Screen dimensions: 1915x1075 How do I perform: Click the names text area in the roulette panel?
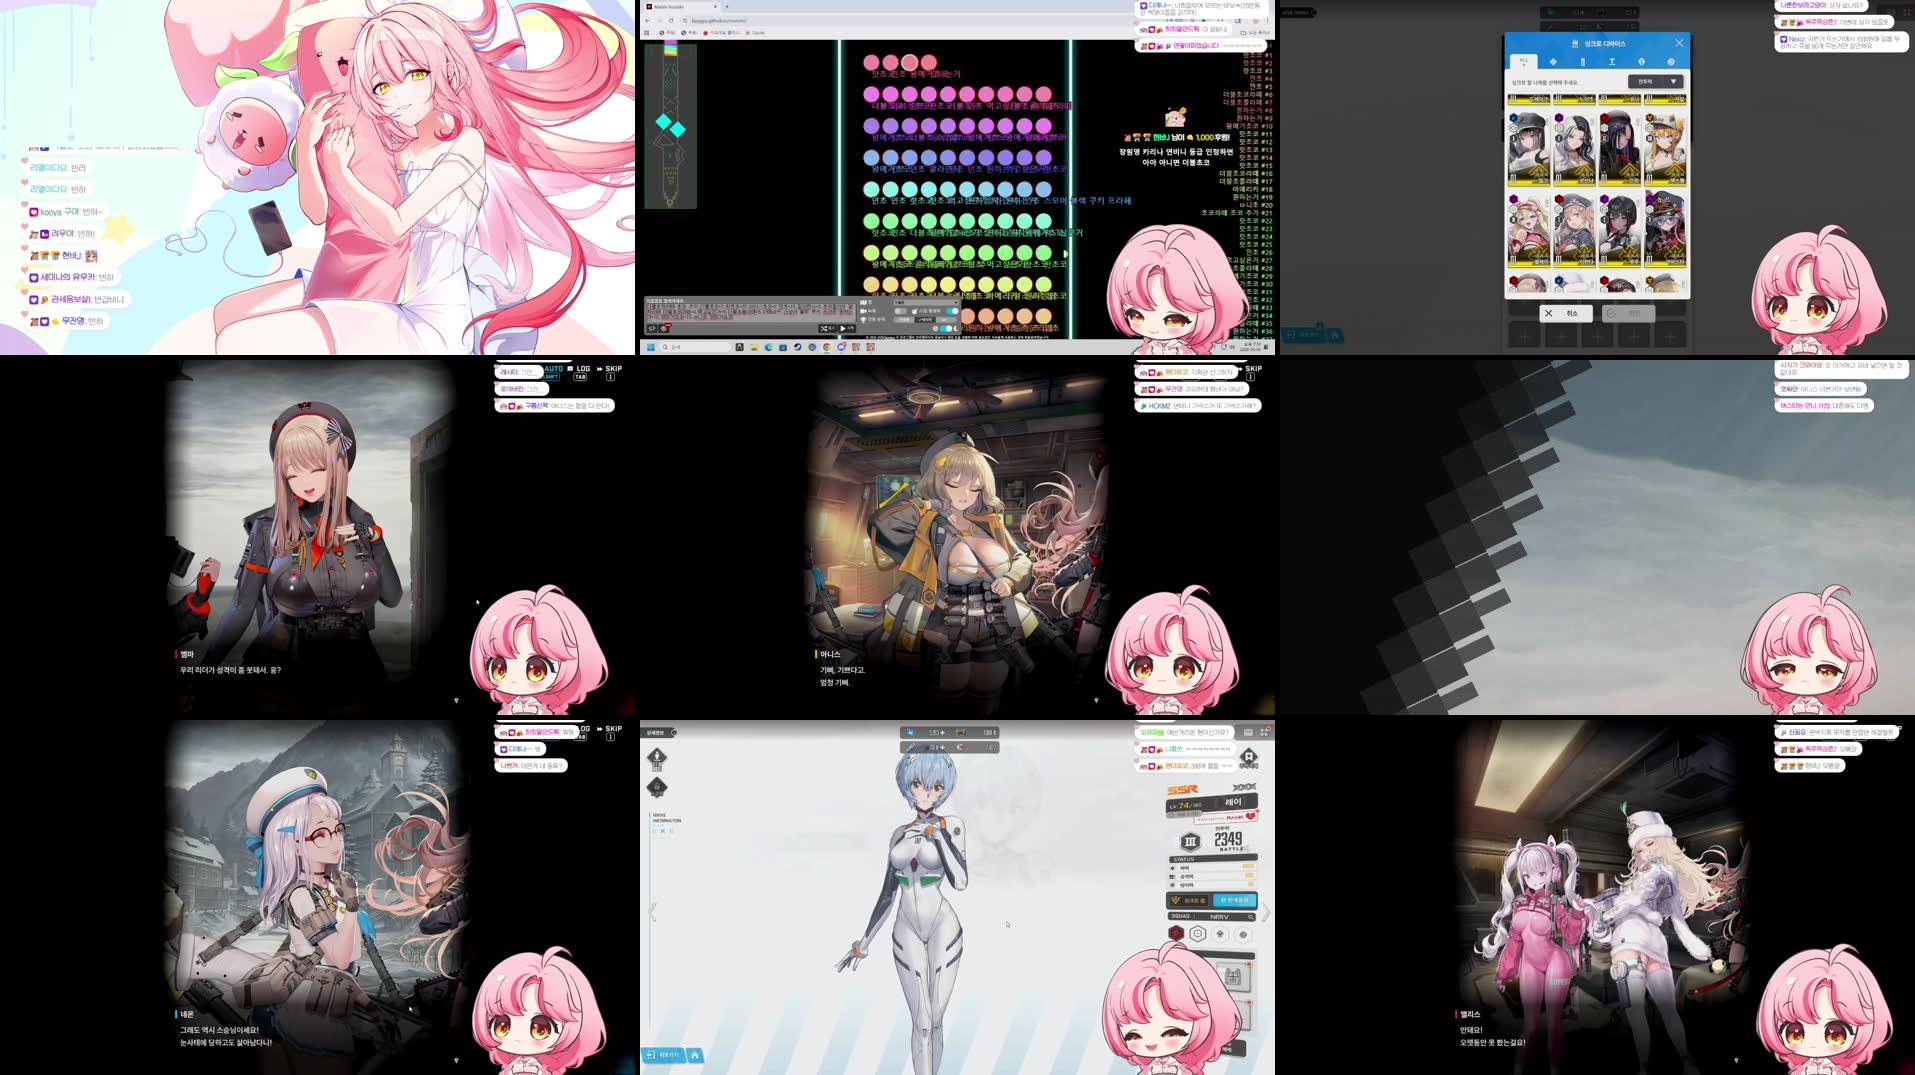pos(750,312)
